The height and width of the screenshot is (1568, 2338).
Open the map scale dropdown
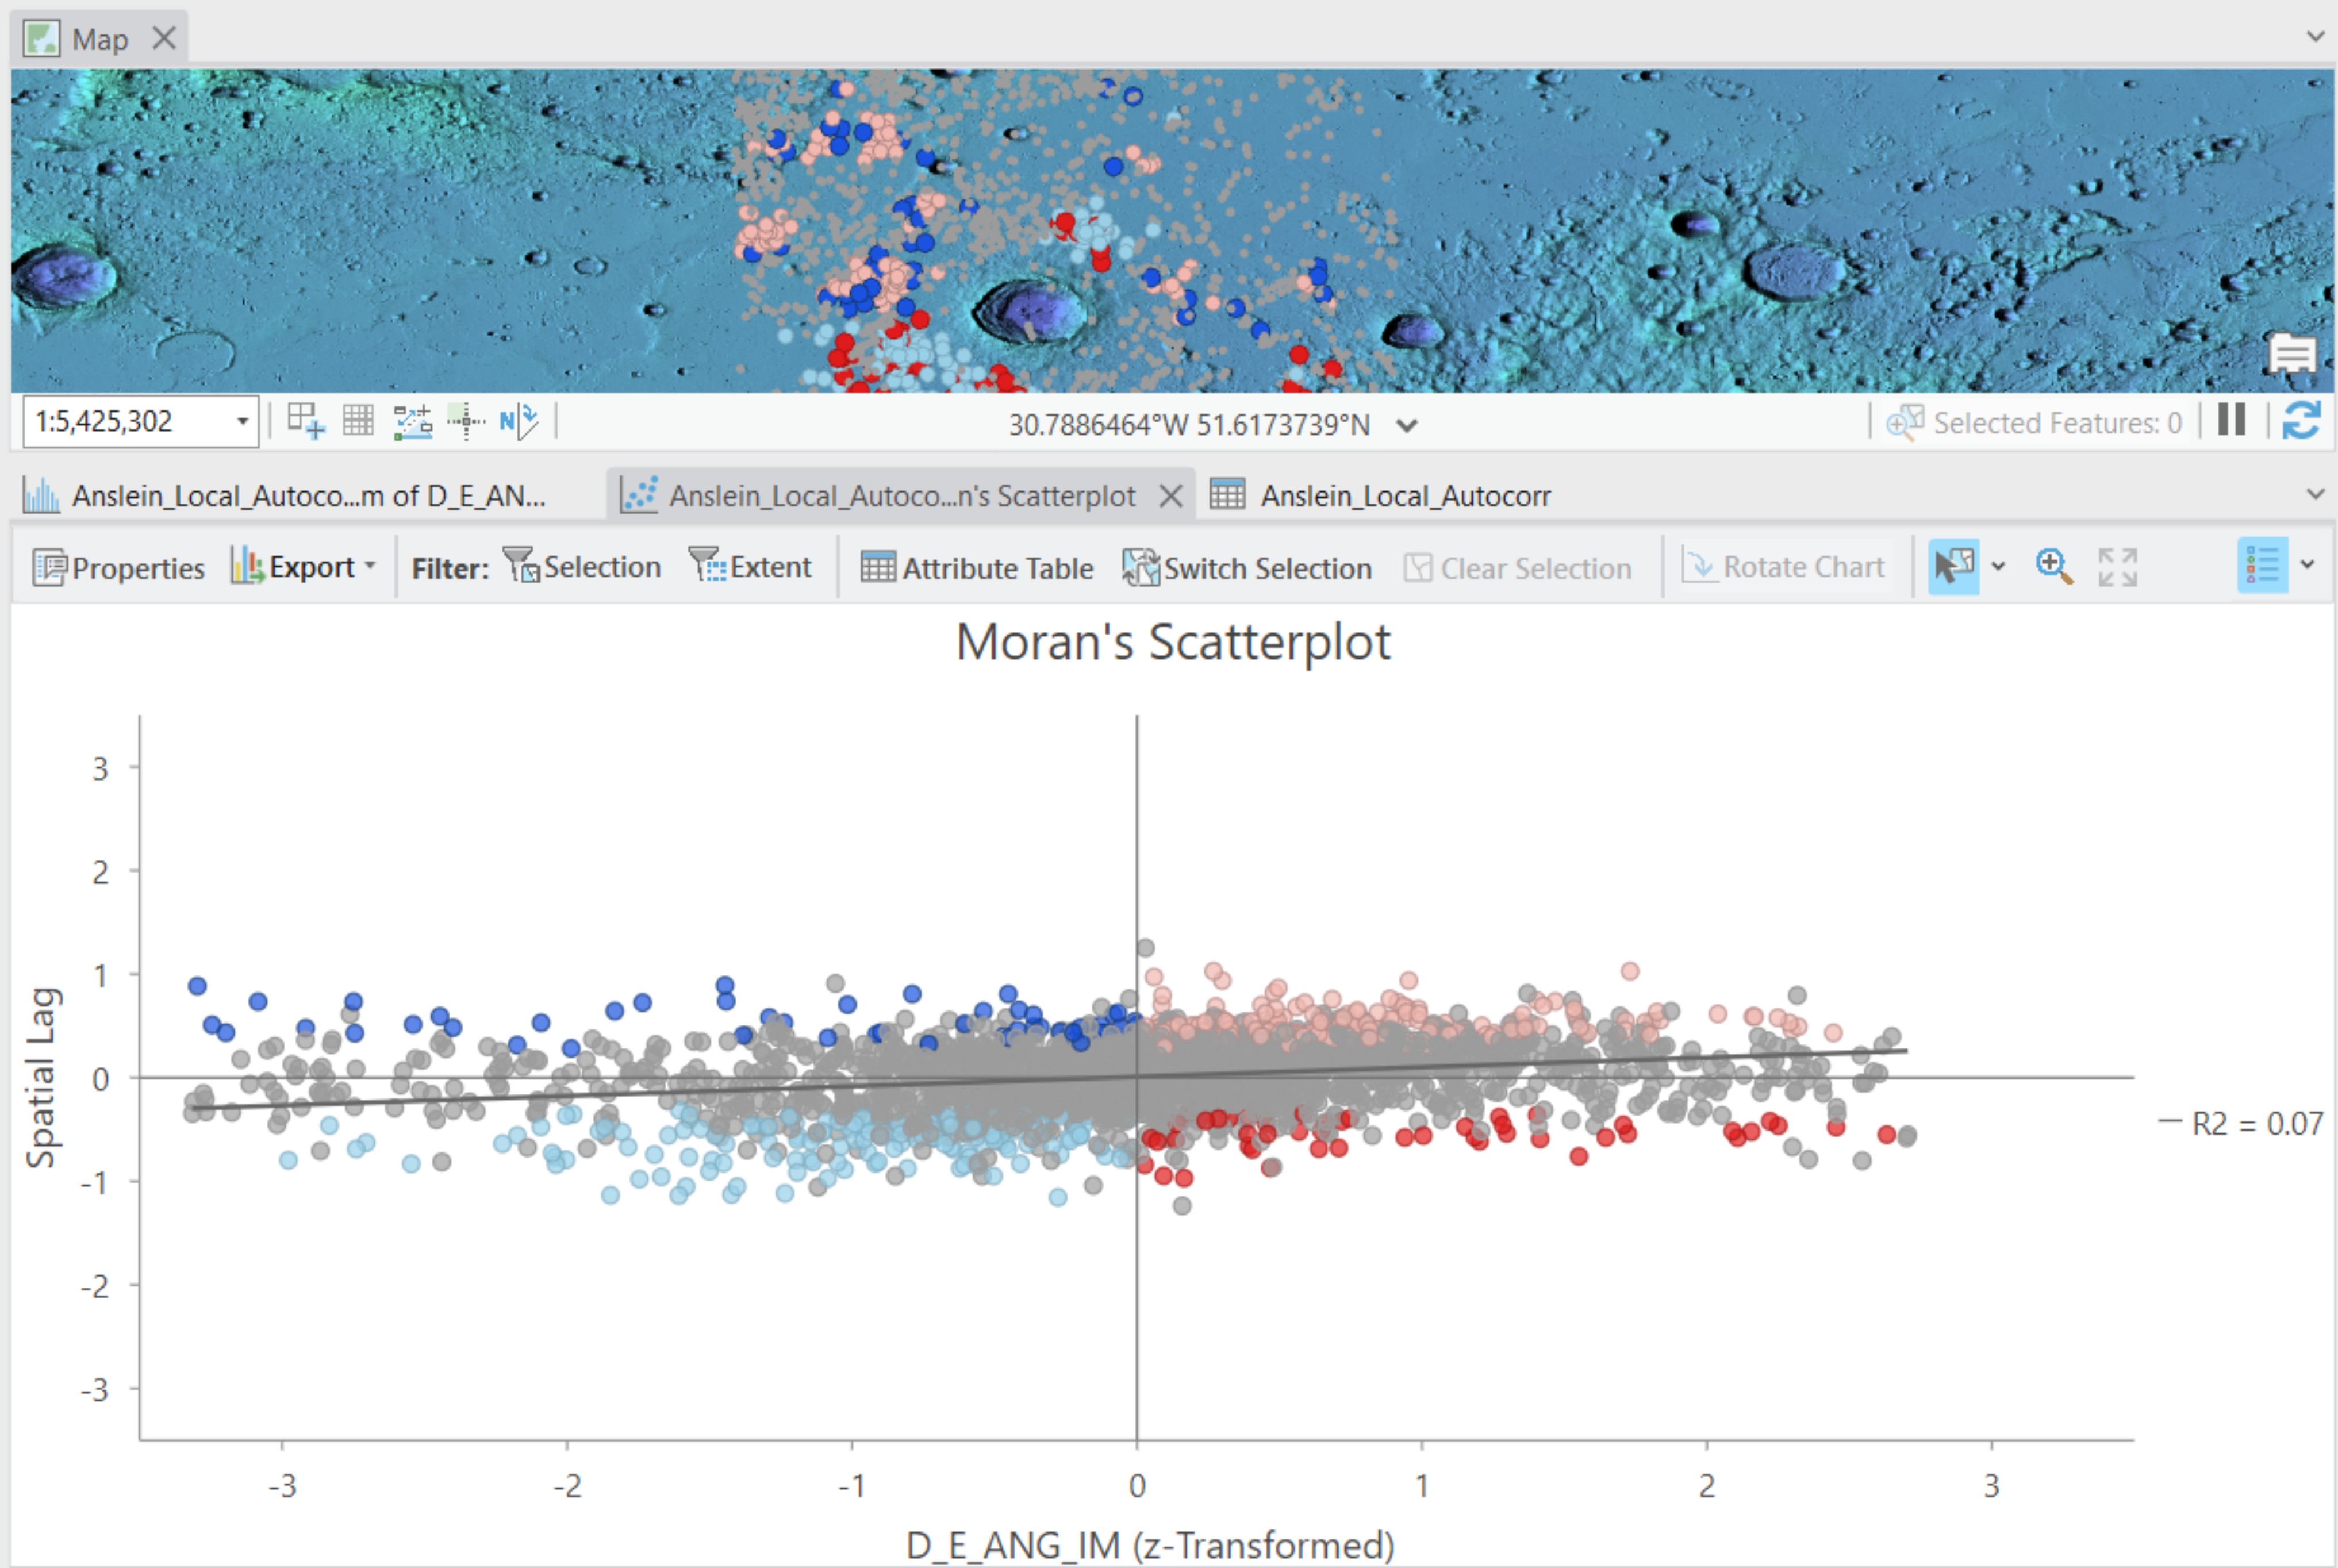242,421
